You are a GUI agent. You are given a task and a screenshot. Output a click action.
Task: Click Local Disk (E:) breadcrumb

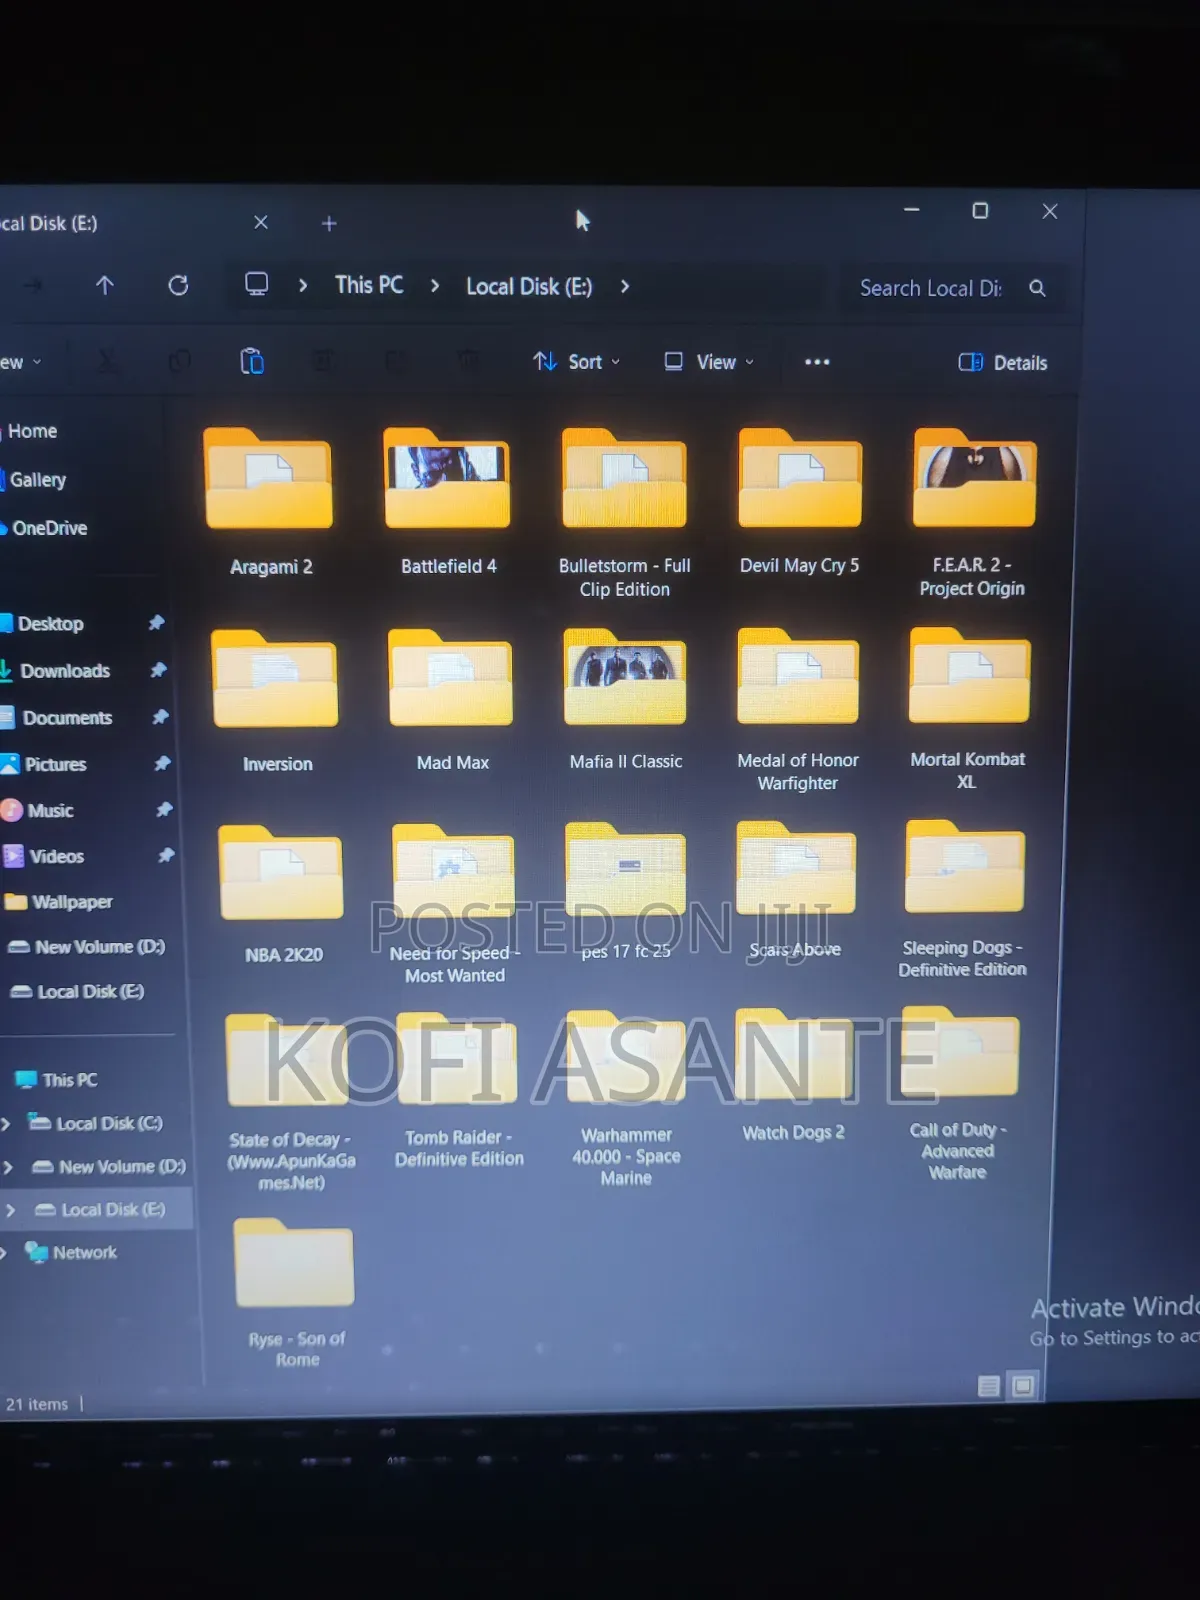click(x=529, y=287)
